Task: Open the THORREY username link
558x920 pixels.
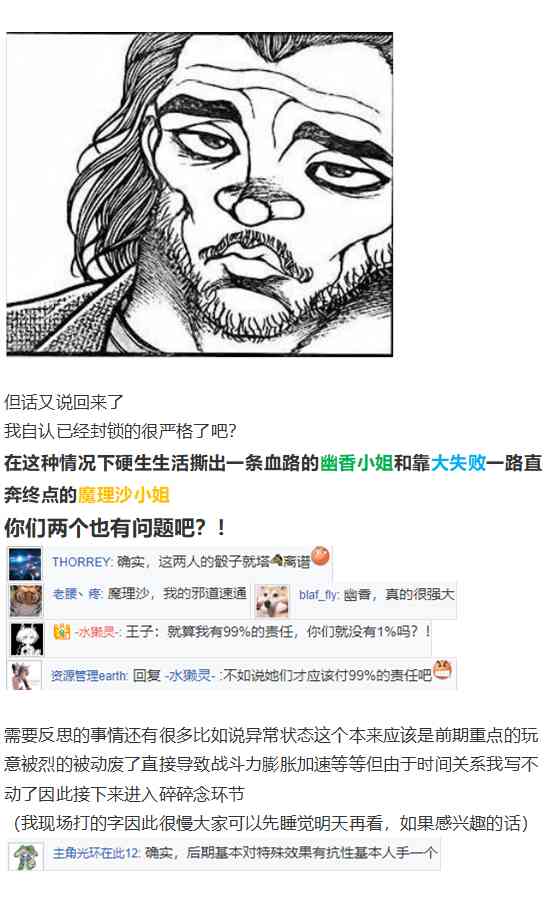Action: (x=82, y=562)
